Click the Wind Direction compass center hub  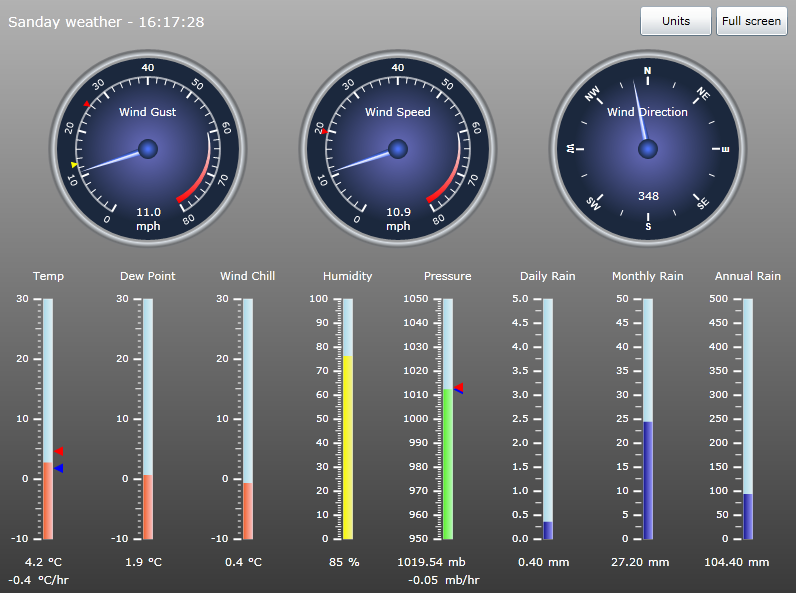[648, 149]
